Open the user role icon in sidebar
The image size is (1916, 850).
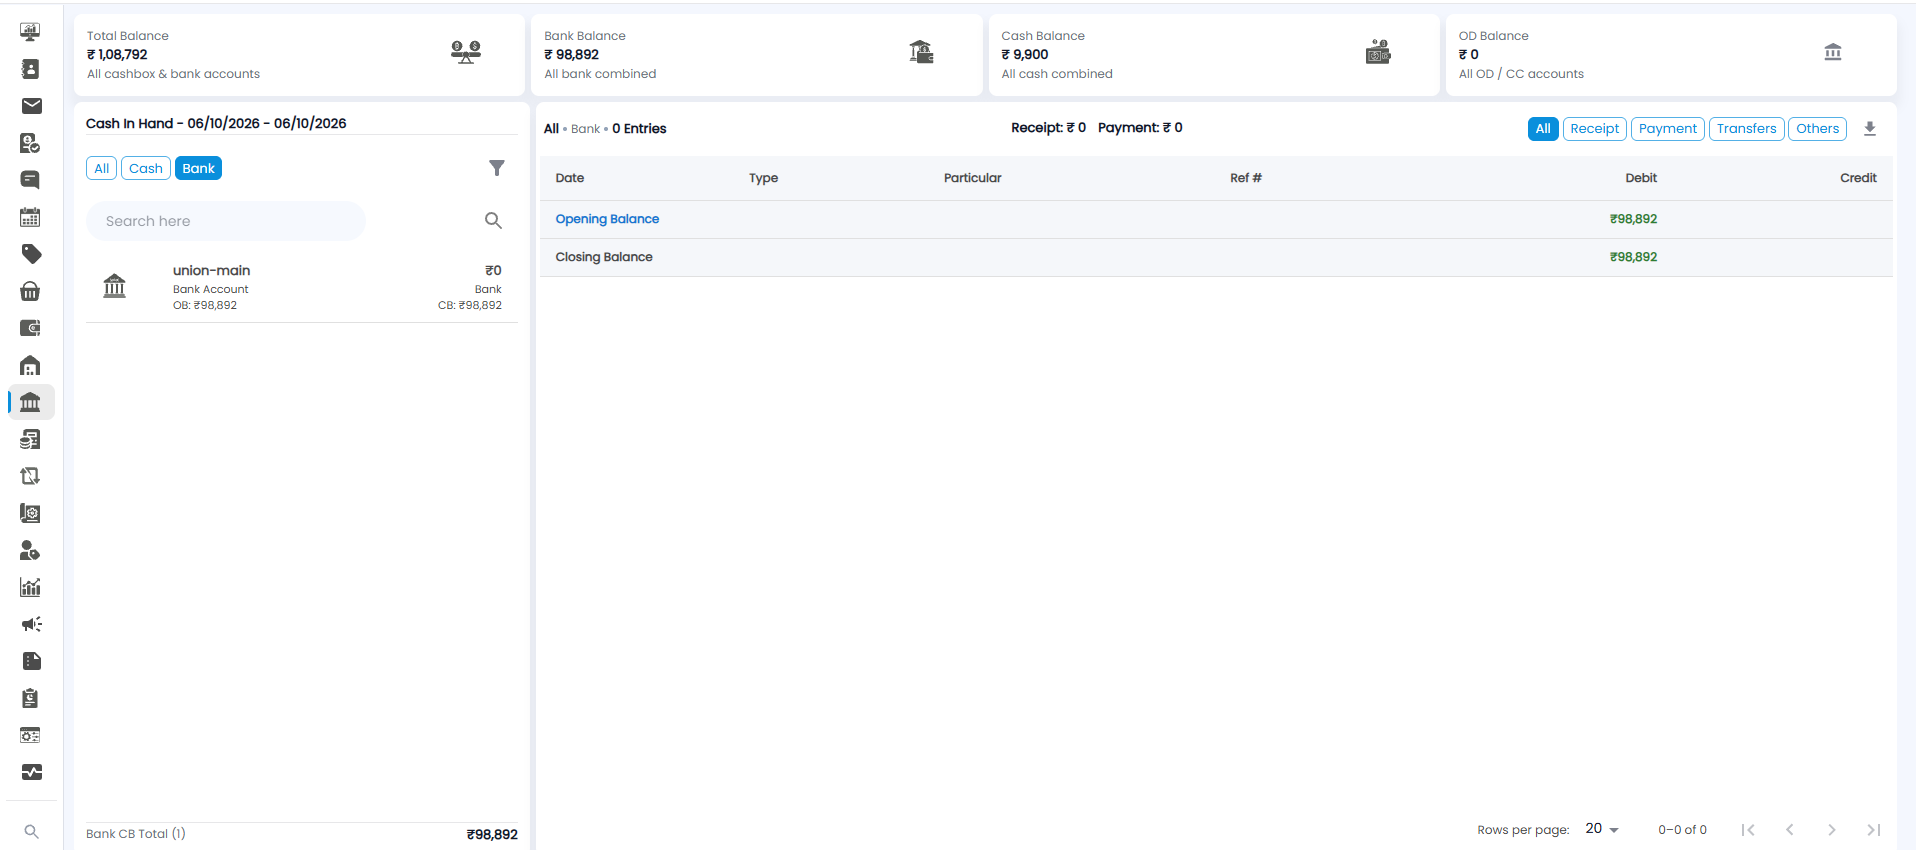[x=31, y=550]
